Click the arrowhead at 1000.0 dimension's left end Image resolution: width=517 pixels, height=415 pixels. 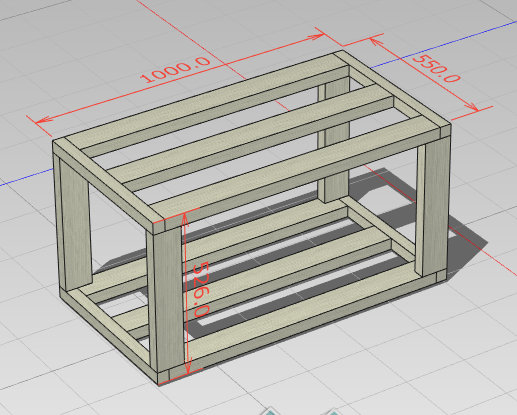43,120
